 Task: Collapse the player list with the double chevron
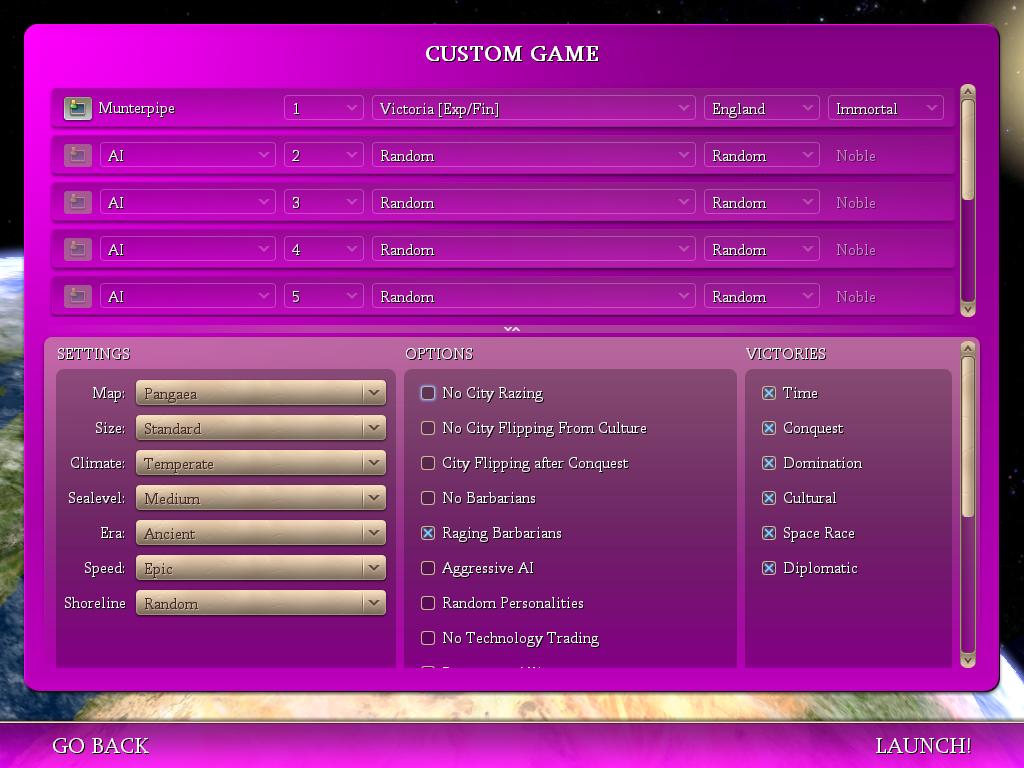[512, 329]
